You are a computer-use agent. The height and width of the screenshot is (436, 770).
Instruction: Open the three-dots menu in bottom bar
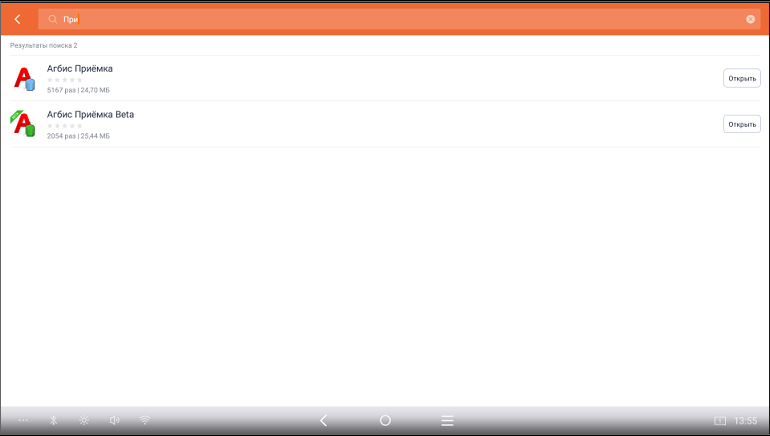pos(23,420)
